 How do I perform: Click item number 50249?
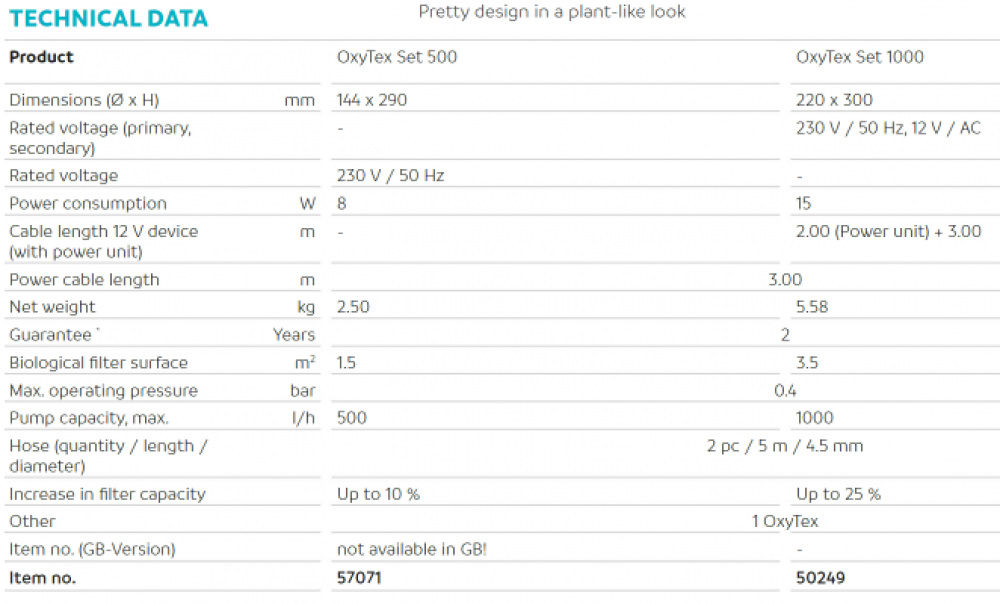pyautogui.click(x=820, y=578)
